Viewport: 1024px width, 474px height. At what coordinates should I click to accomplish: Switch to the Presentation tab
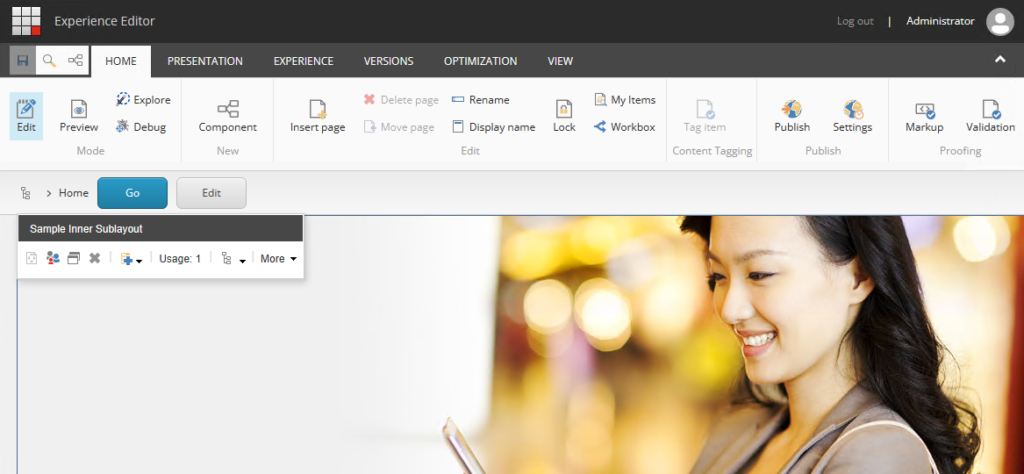[x=205, y=61]
